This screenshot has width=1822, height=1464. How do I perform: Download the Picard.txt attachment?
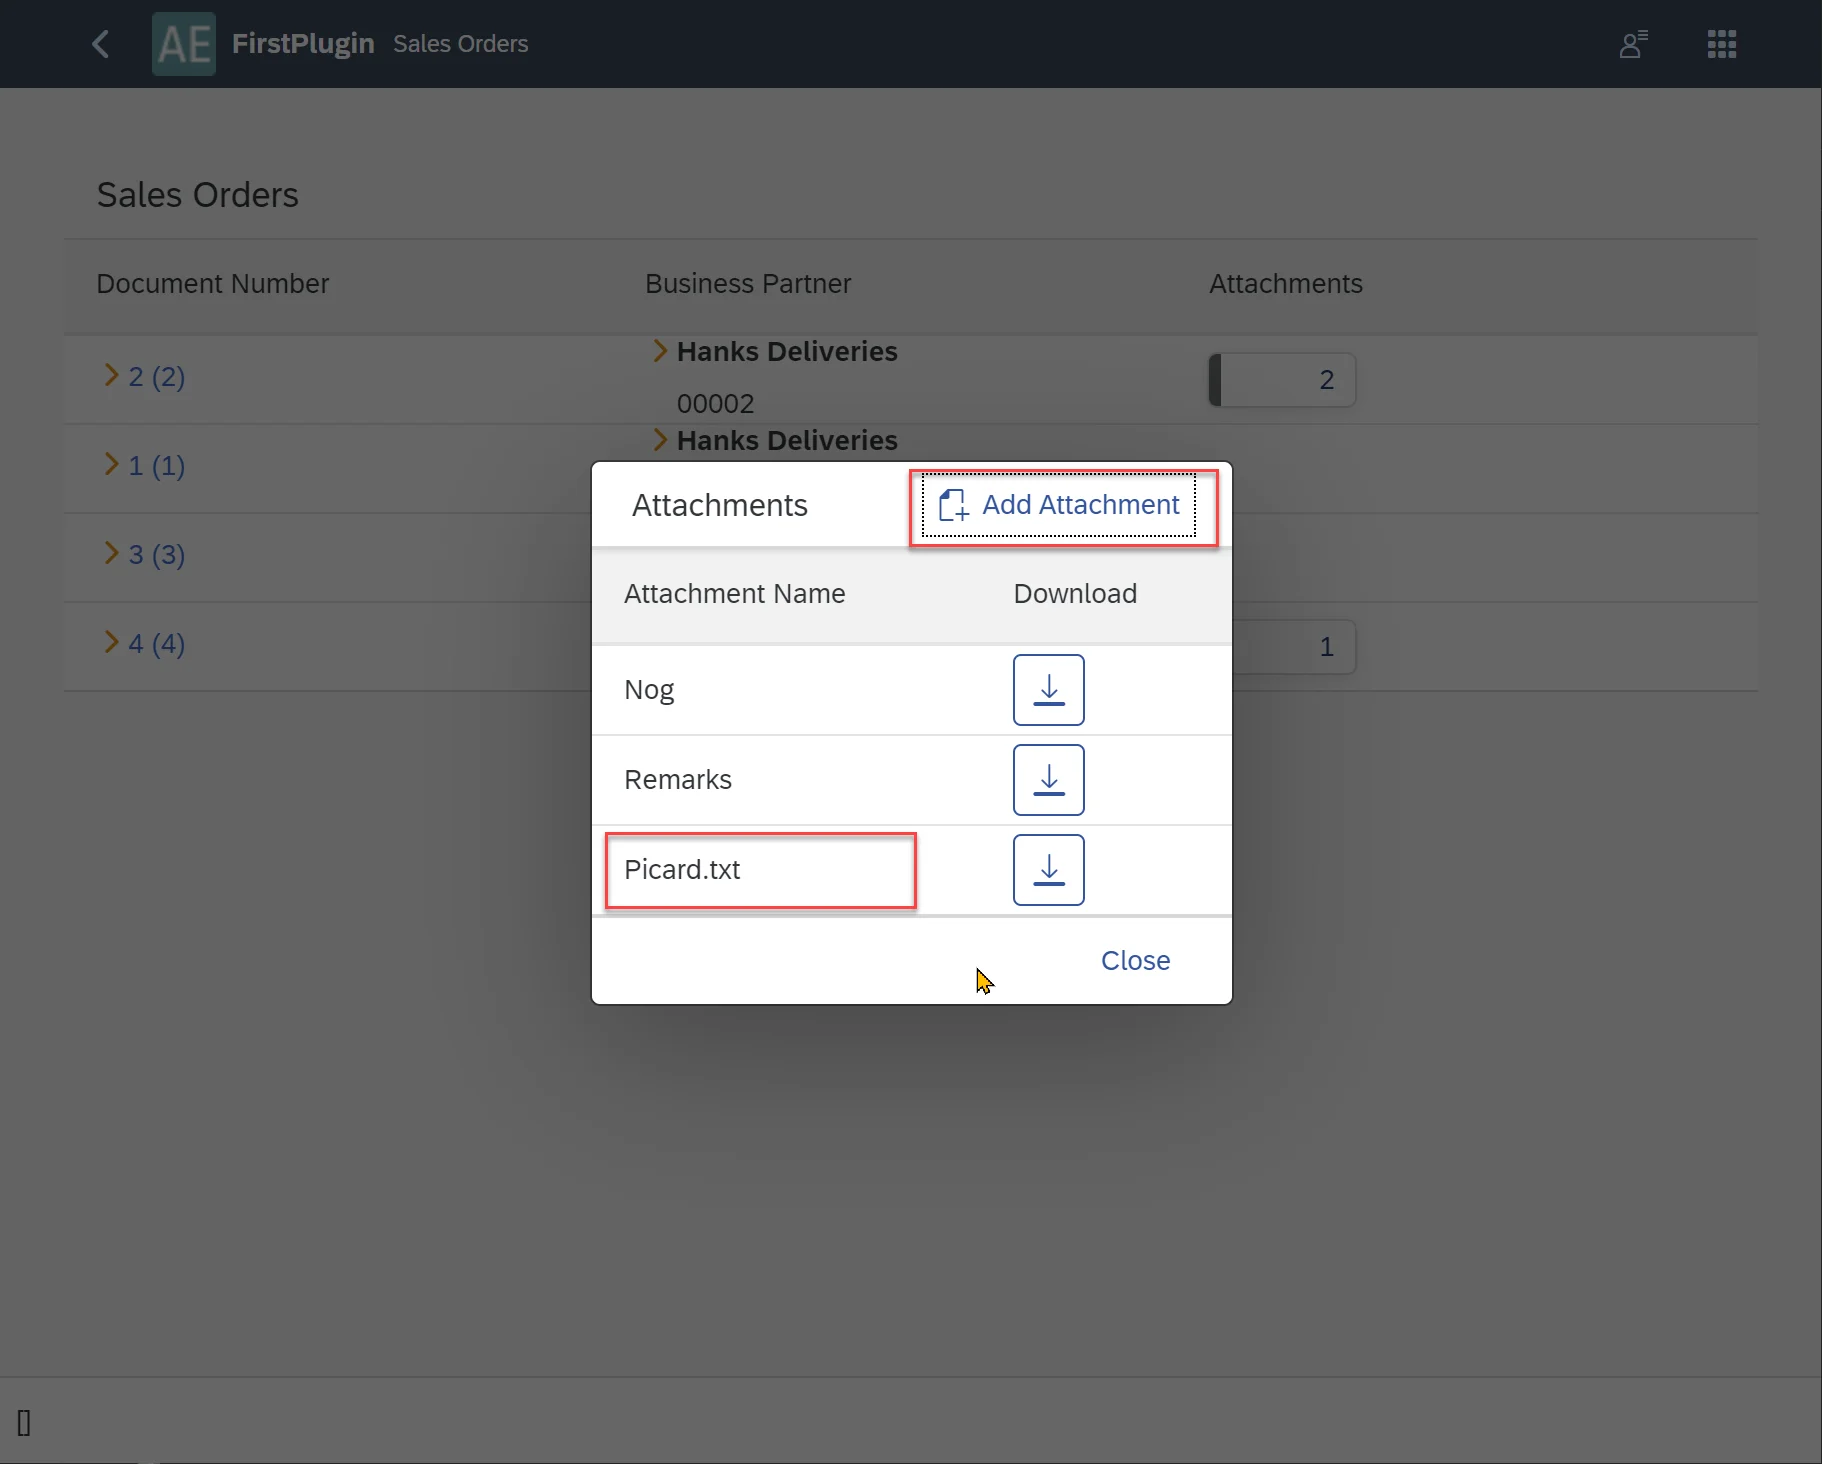[1048, 870]
